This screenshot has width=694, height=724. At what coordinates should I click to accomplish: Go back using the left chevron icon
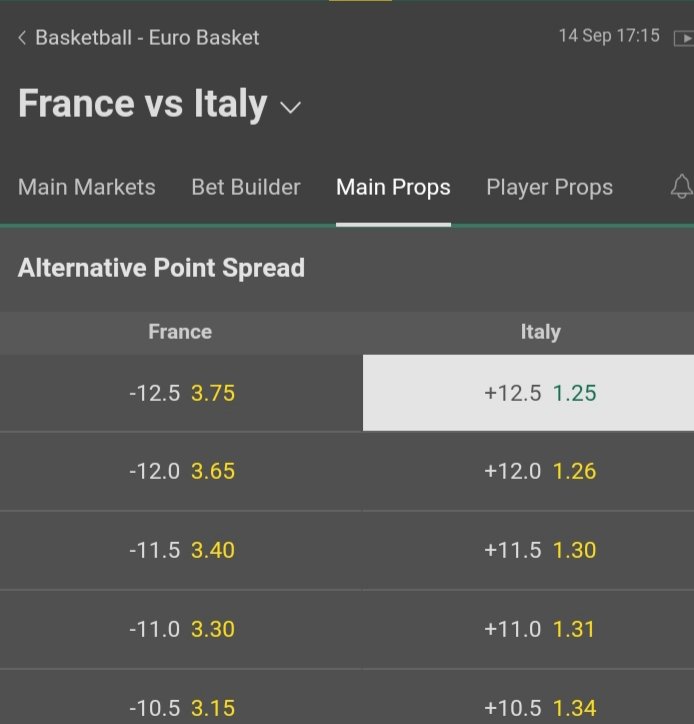(22, 37)
